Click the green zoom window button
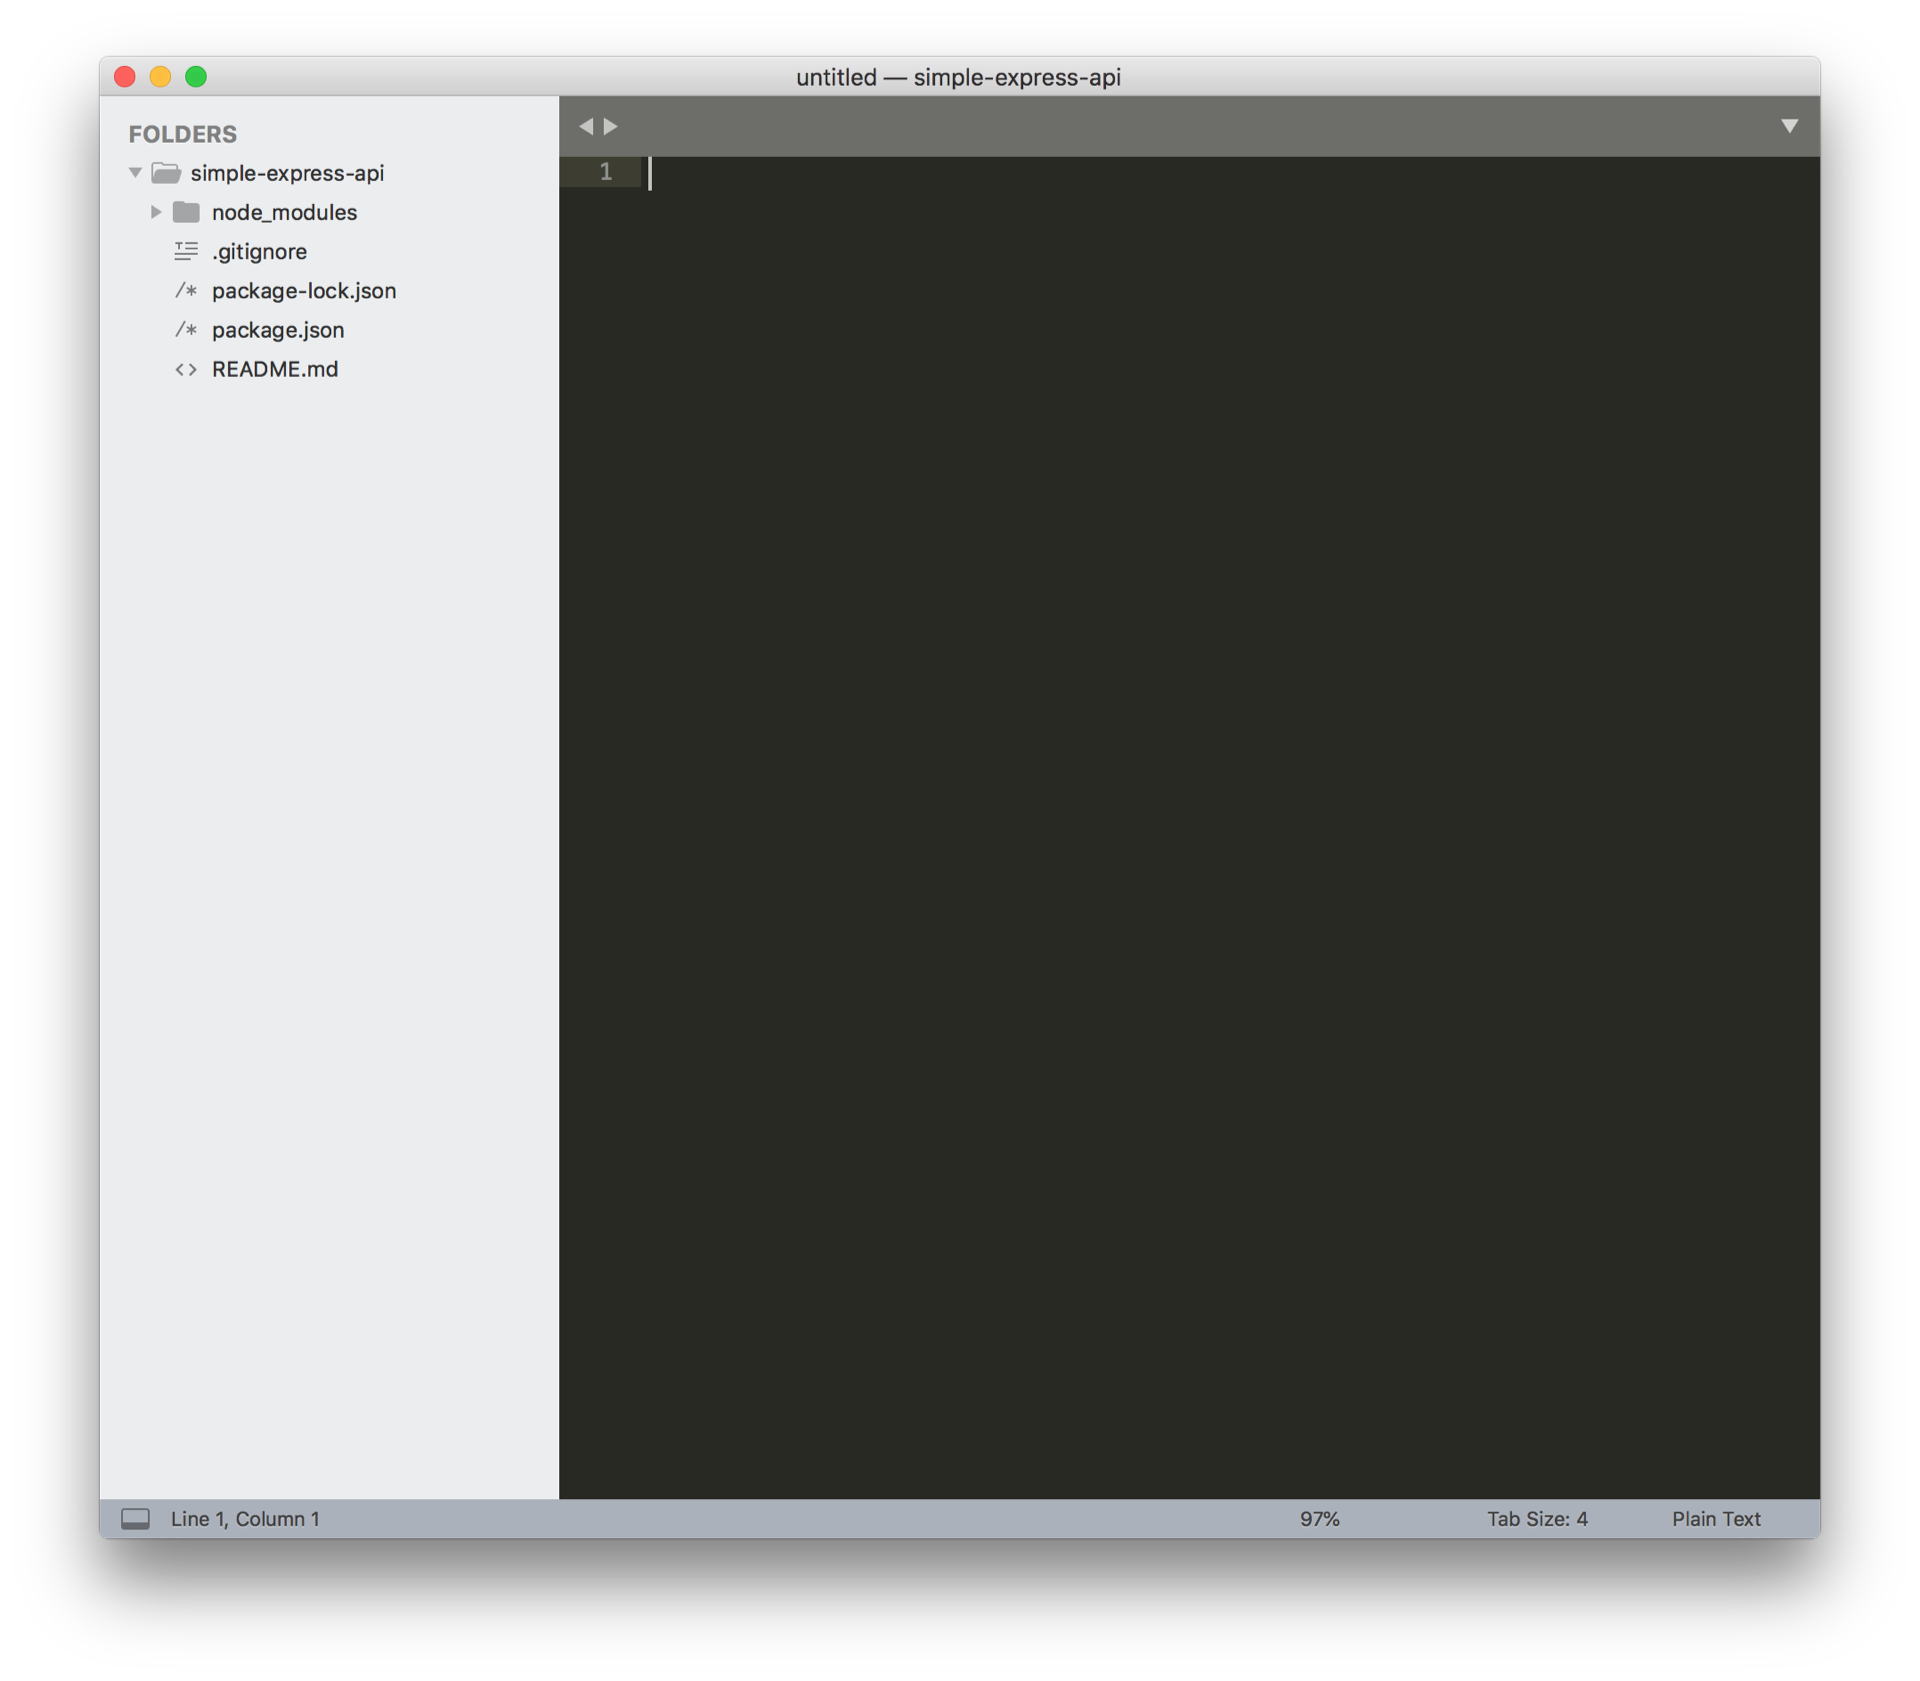 196,77
